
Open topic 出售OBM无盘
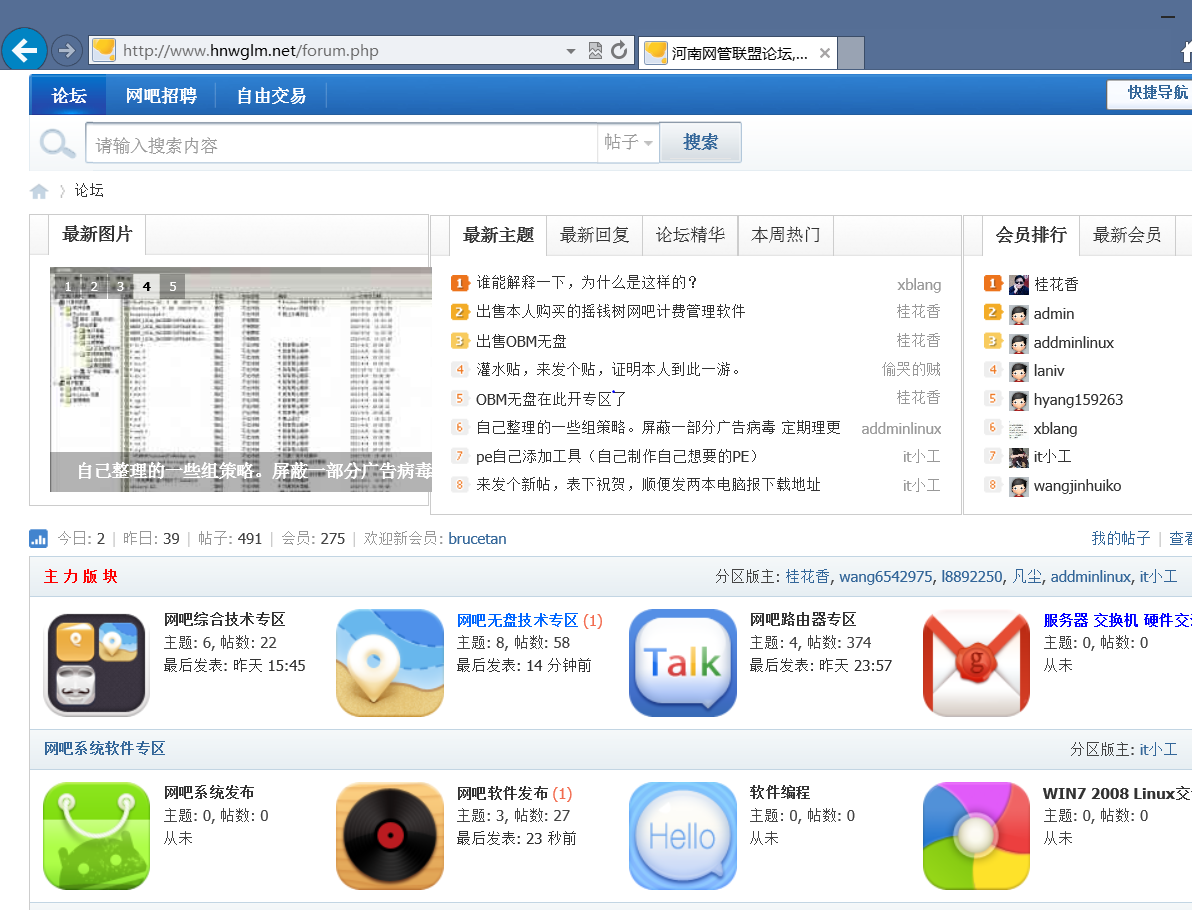coord(521,341)
